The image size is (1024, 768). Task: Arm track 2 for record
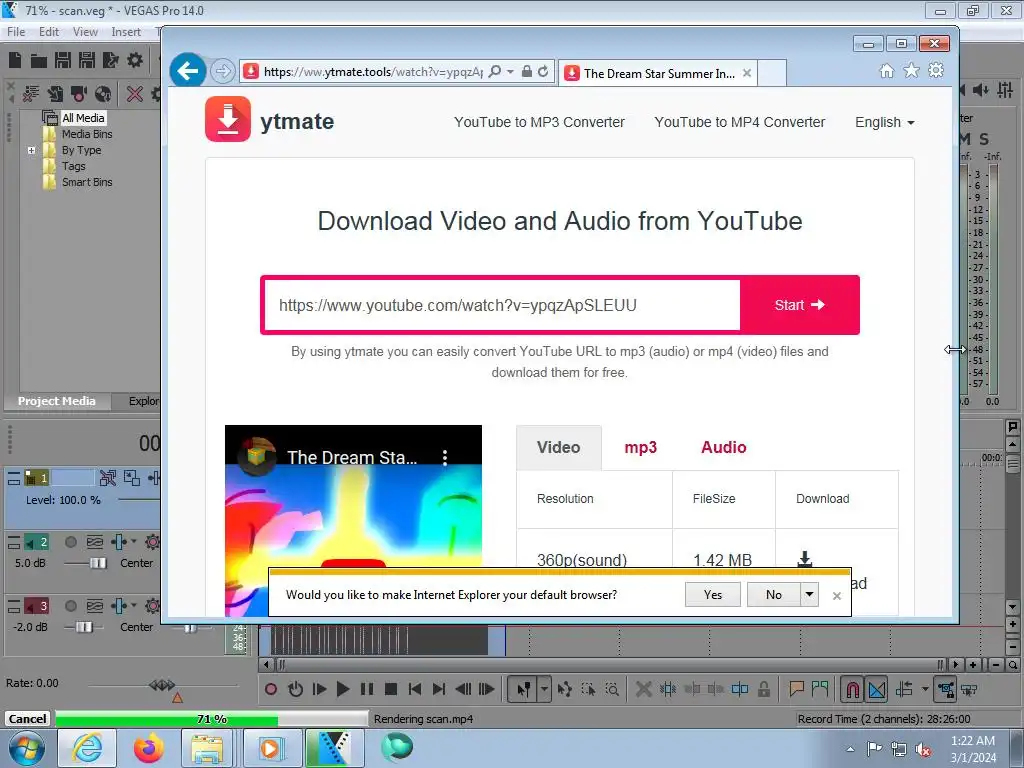click(x=71, y=542)
